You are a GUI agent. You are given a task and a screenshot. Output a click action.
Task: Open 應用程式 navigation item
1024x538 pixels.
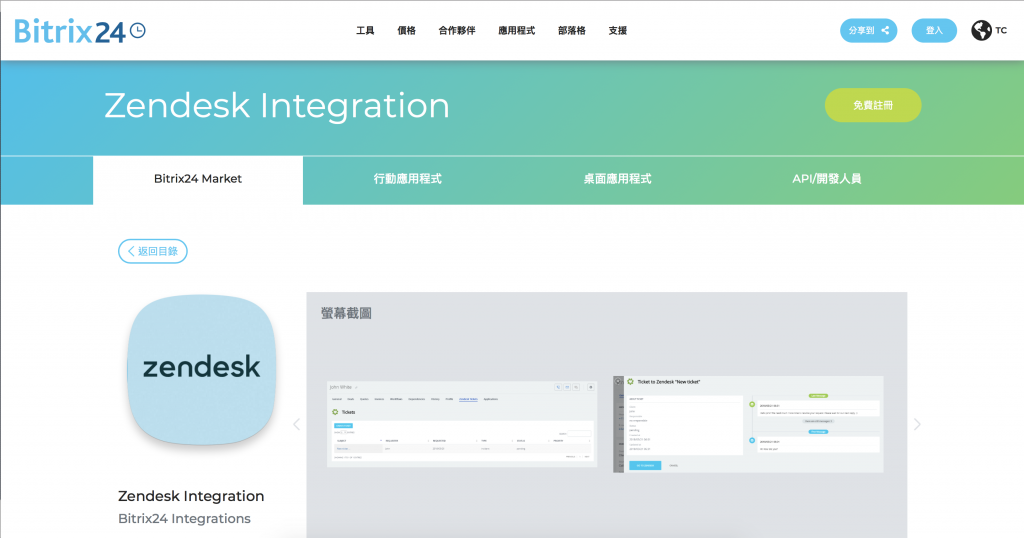[517, 31]
